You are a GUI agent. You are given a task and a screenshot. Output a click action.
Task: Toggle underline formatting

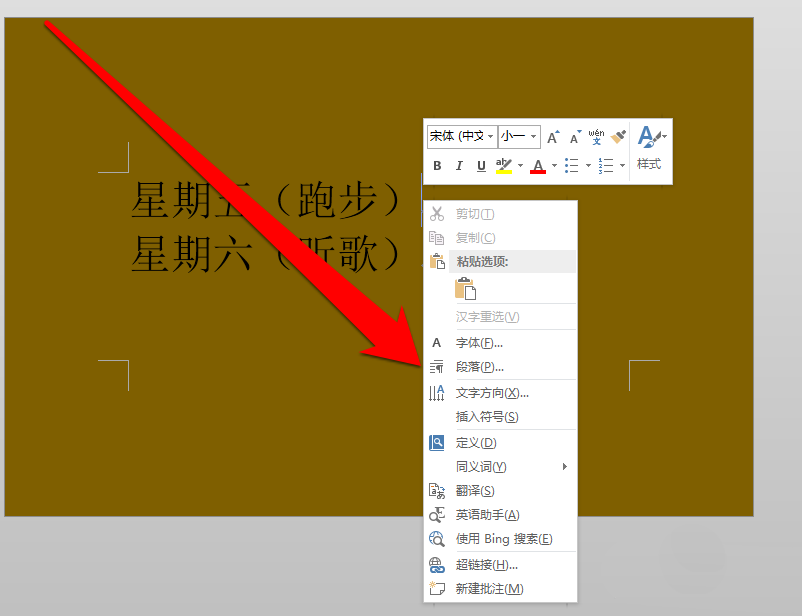point(480,164)
